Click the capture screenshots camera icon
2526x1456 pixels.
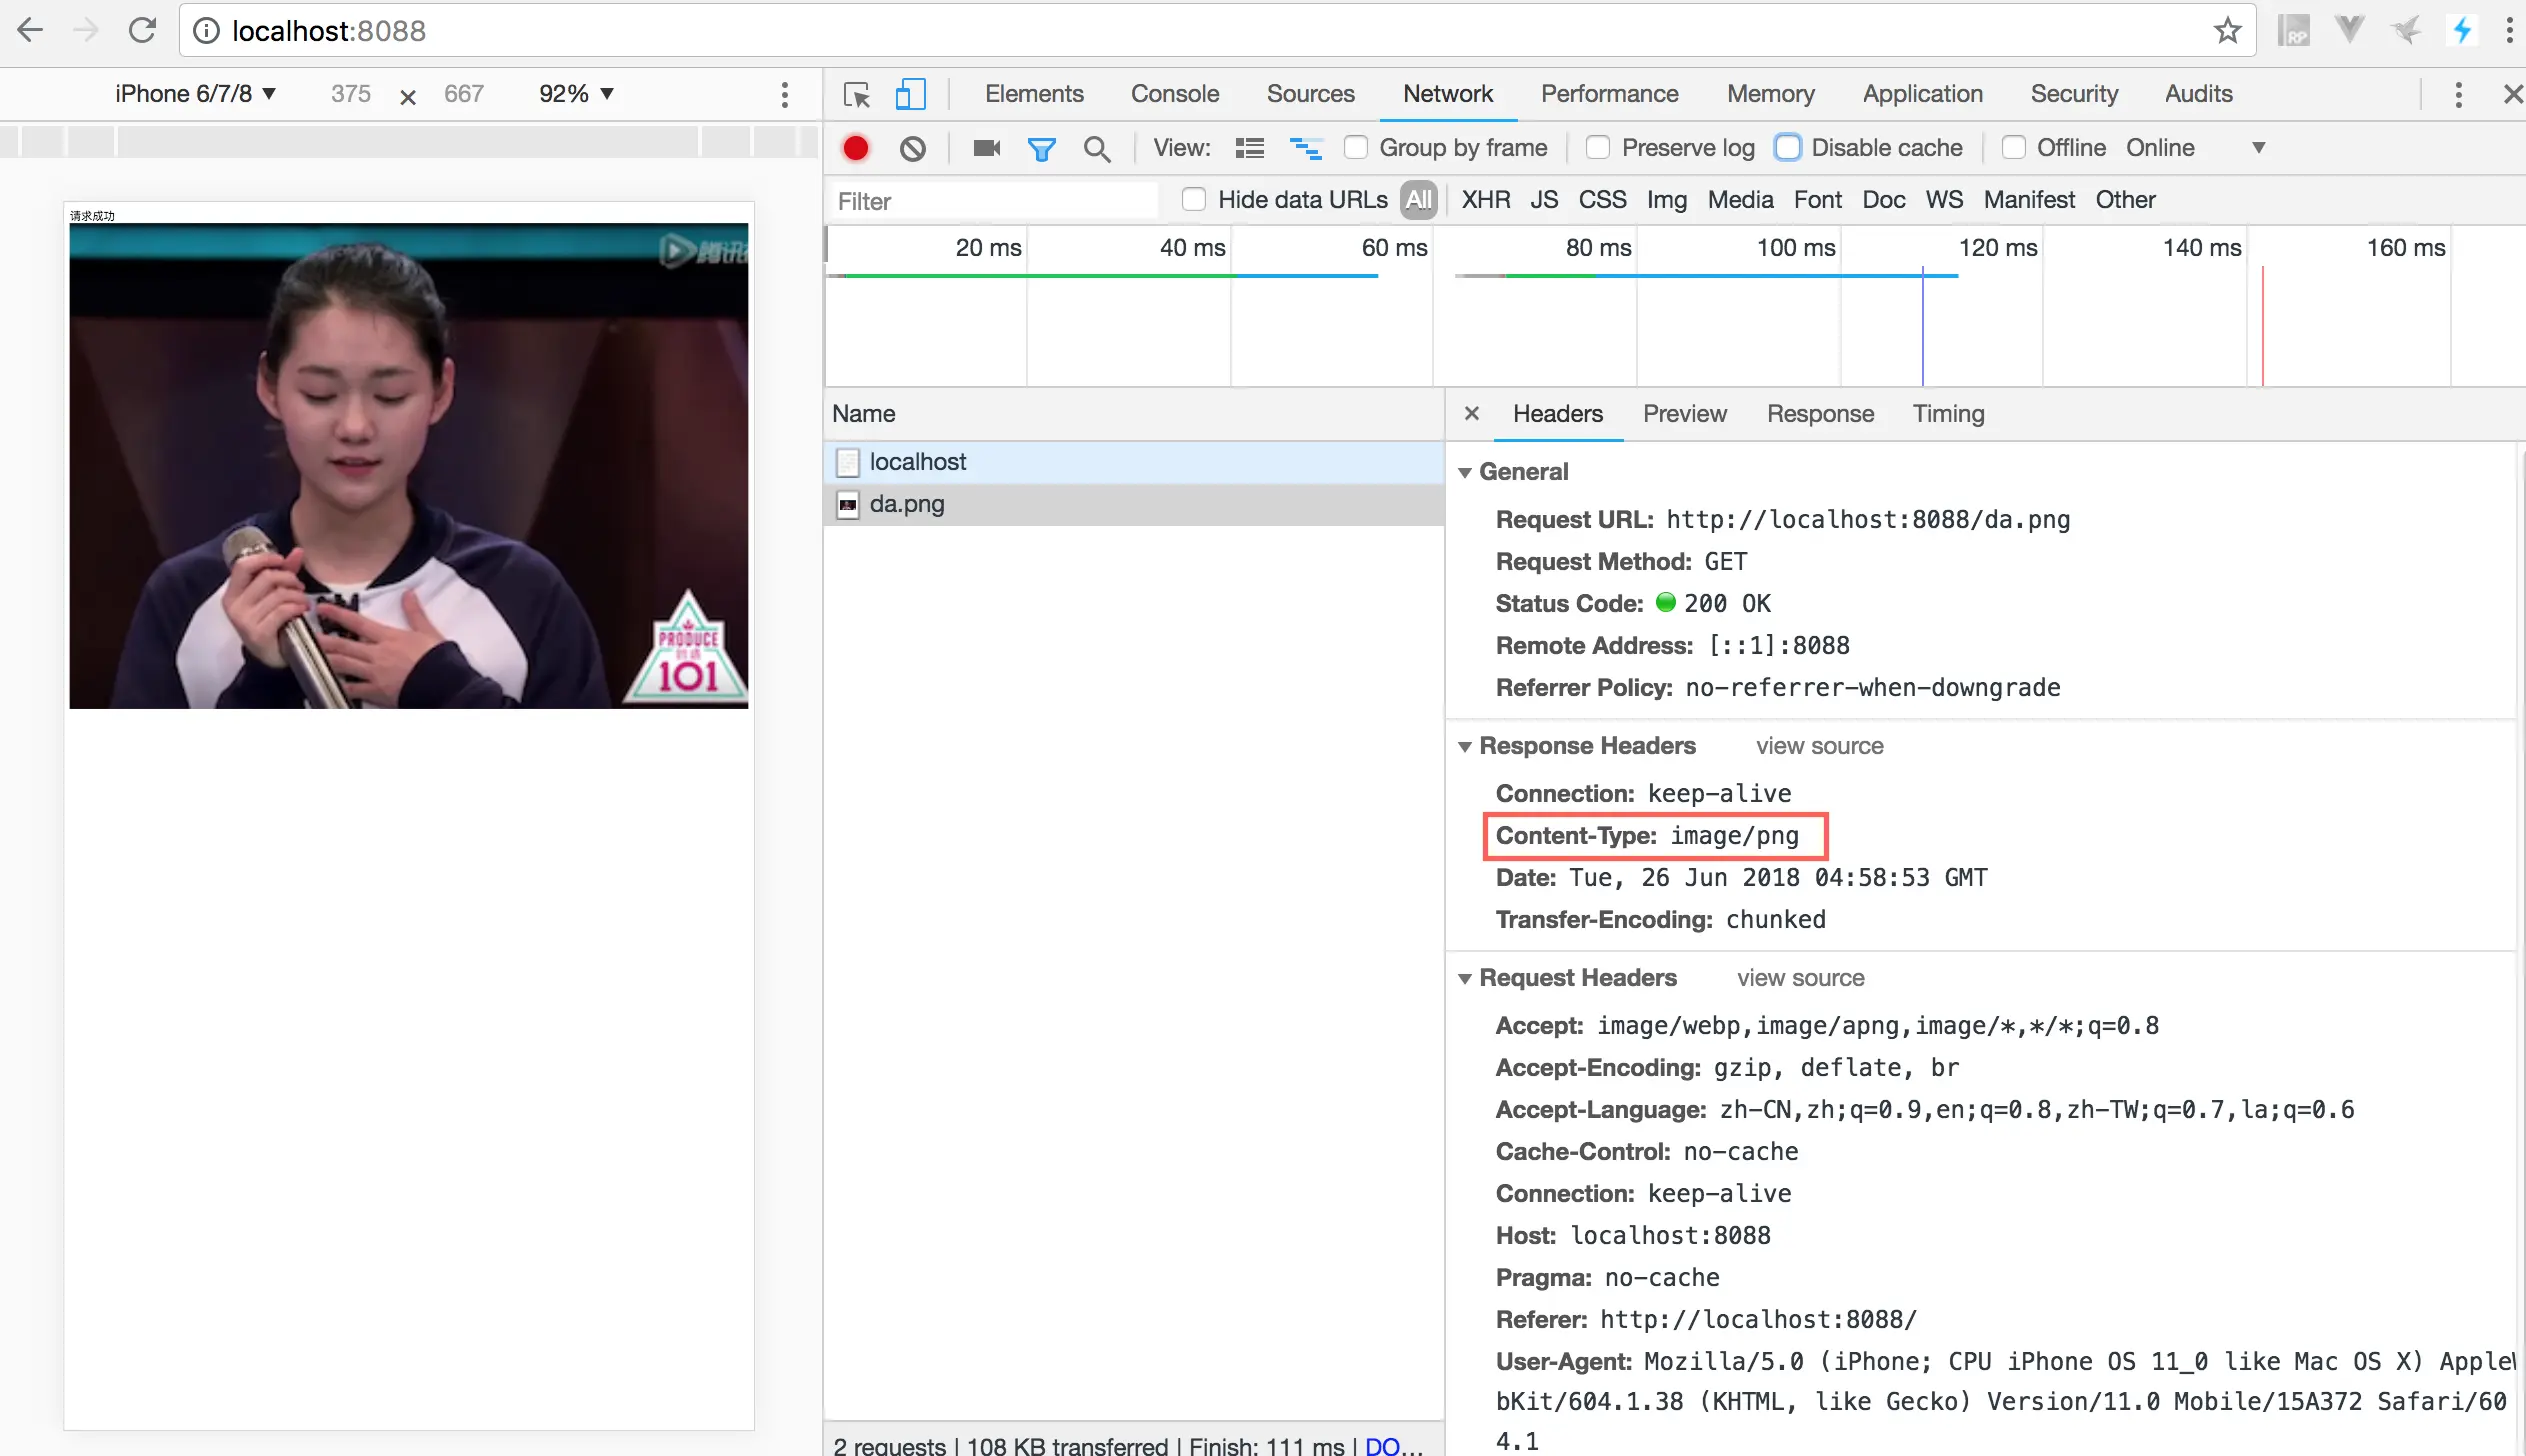[x=986, y=148]
